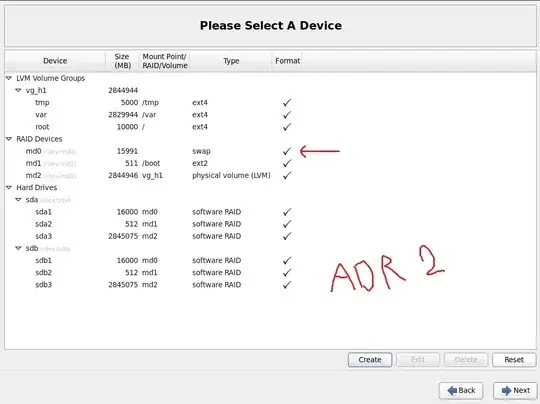
Task: Click the Type column header
Action: [231, 61]
